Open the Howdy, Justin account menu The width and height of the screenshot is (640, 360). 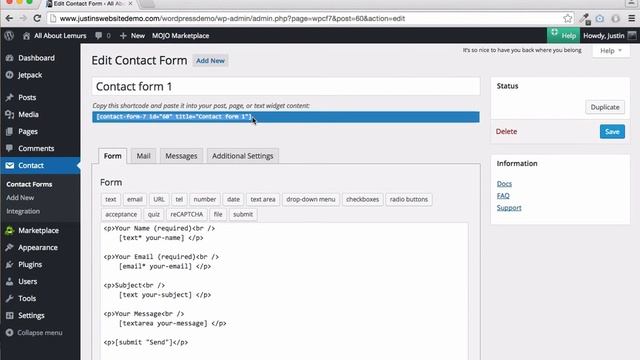pos(609,36)
